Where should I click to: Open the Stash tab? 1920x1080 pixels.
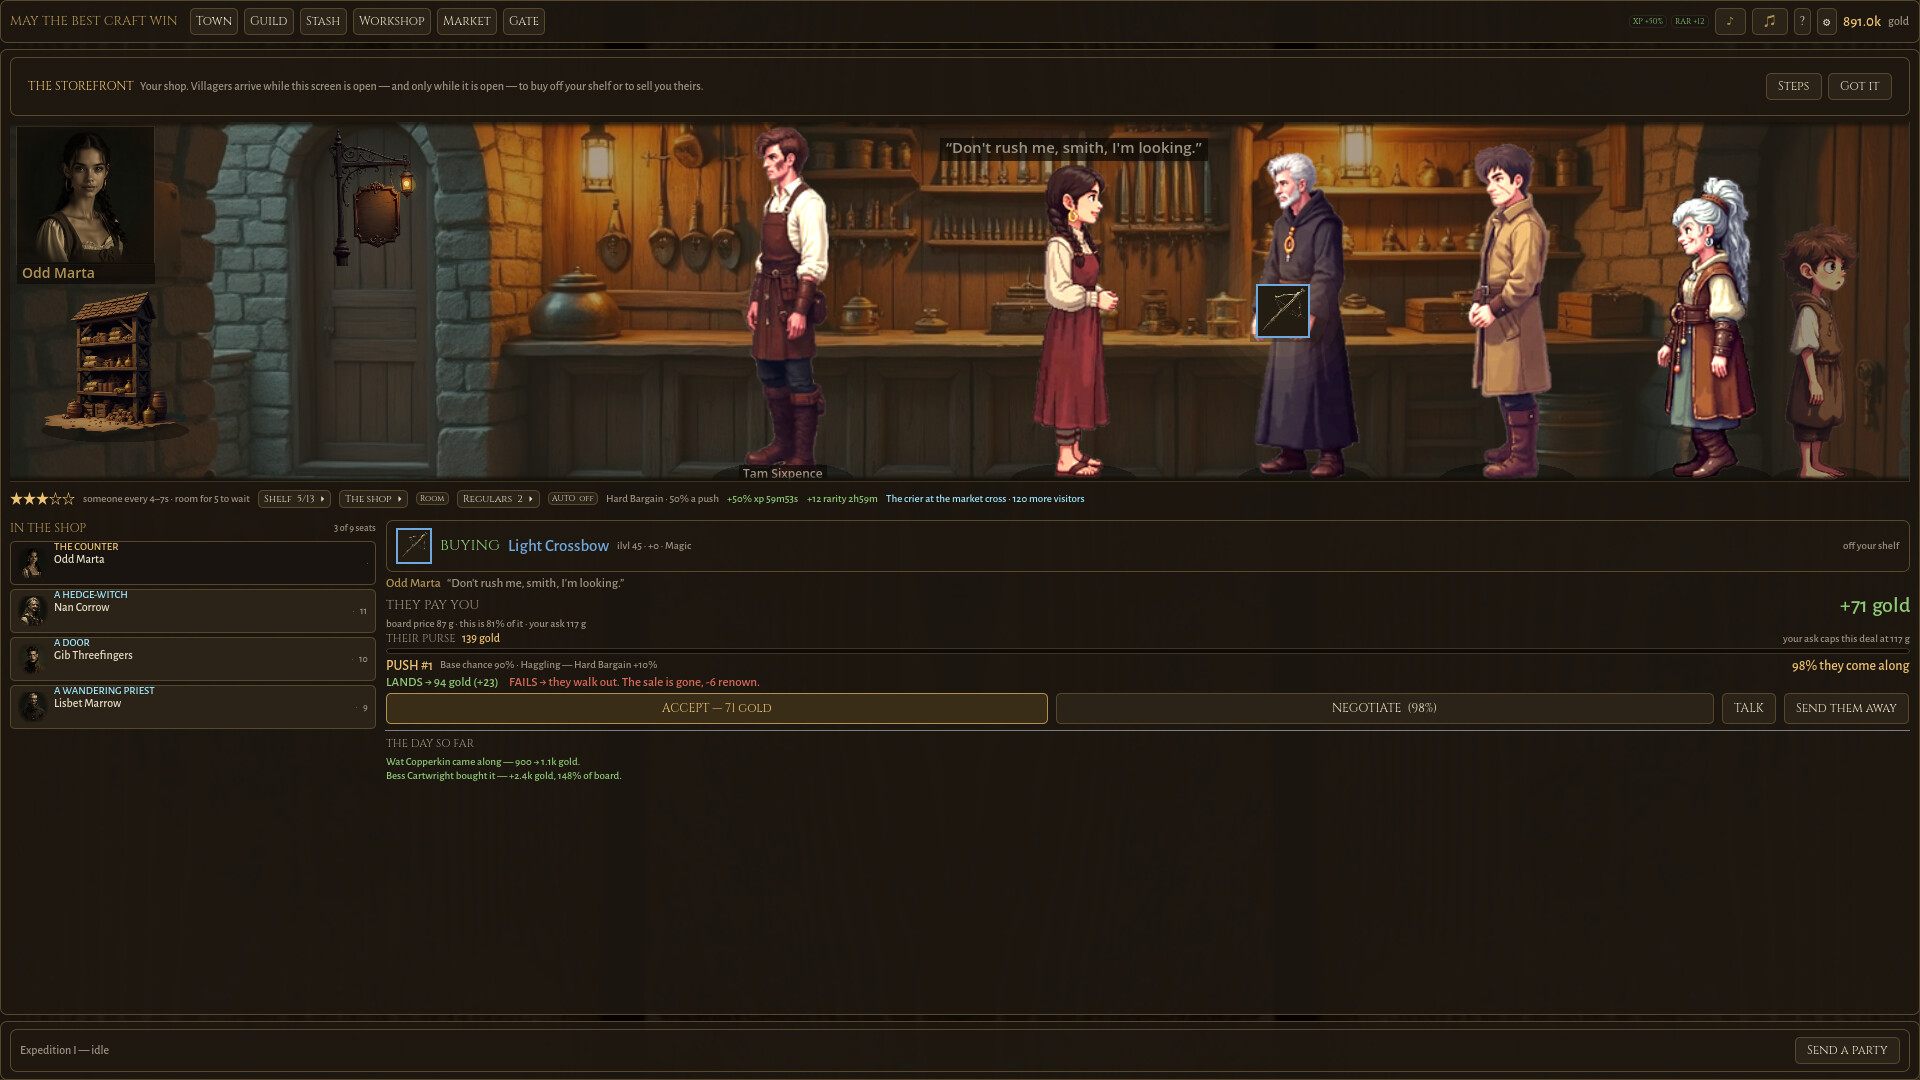[323, 21]
